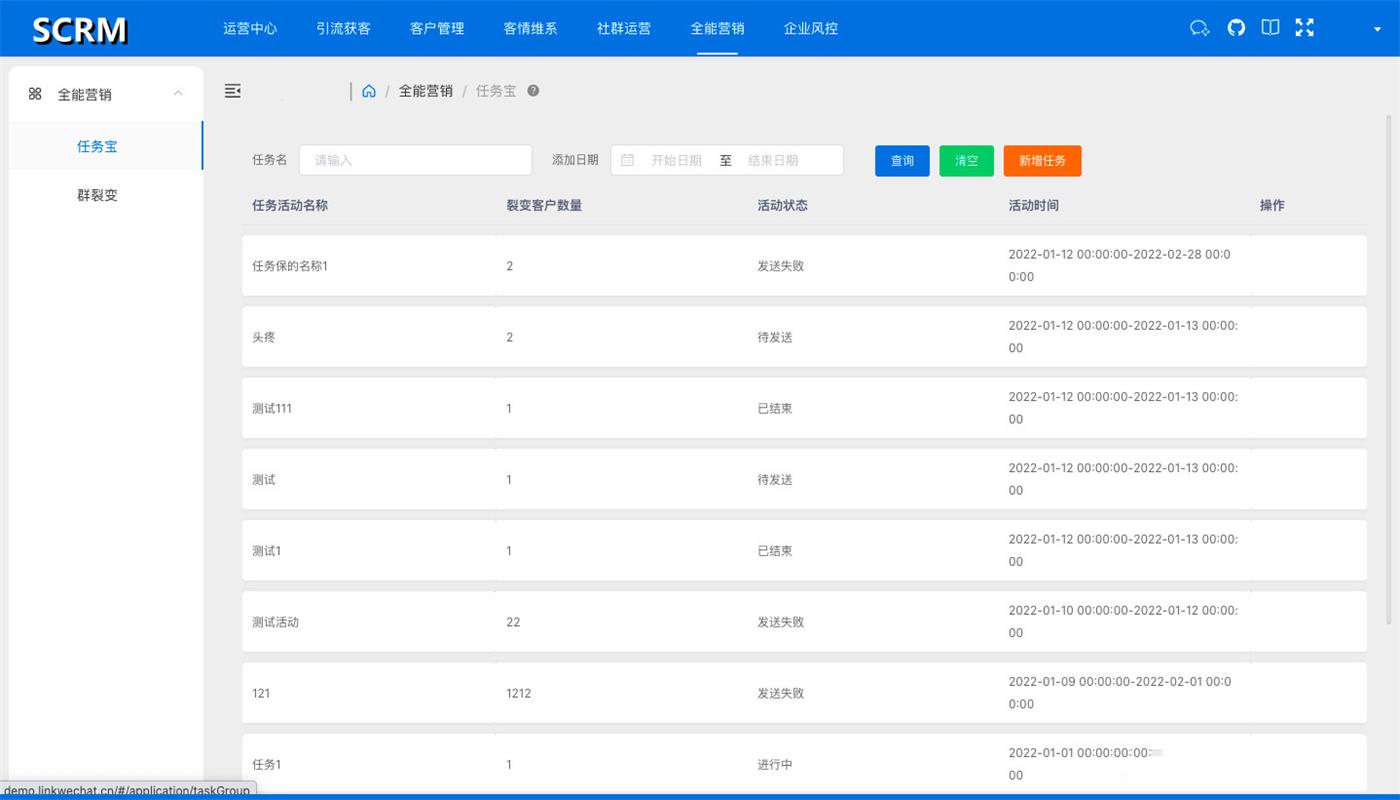Go to home via breadcrumb house icon

point(369,91)
